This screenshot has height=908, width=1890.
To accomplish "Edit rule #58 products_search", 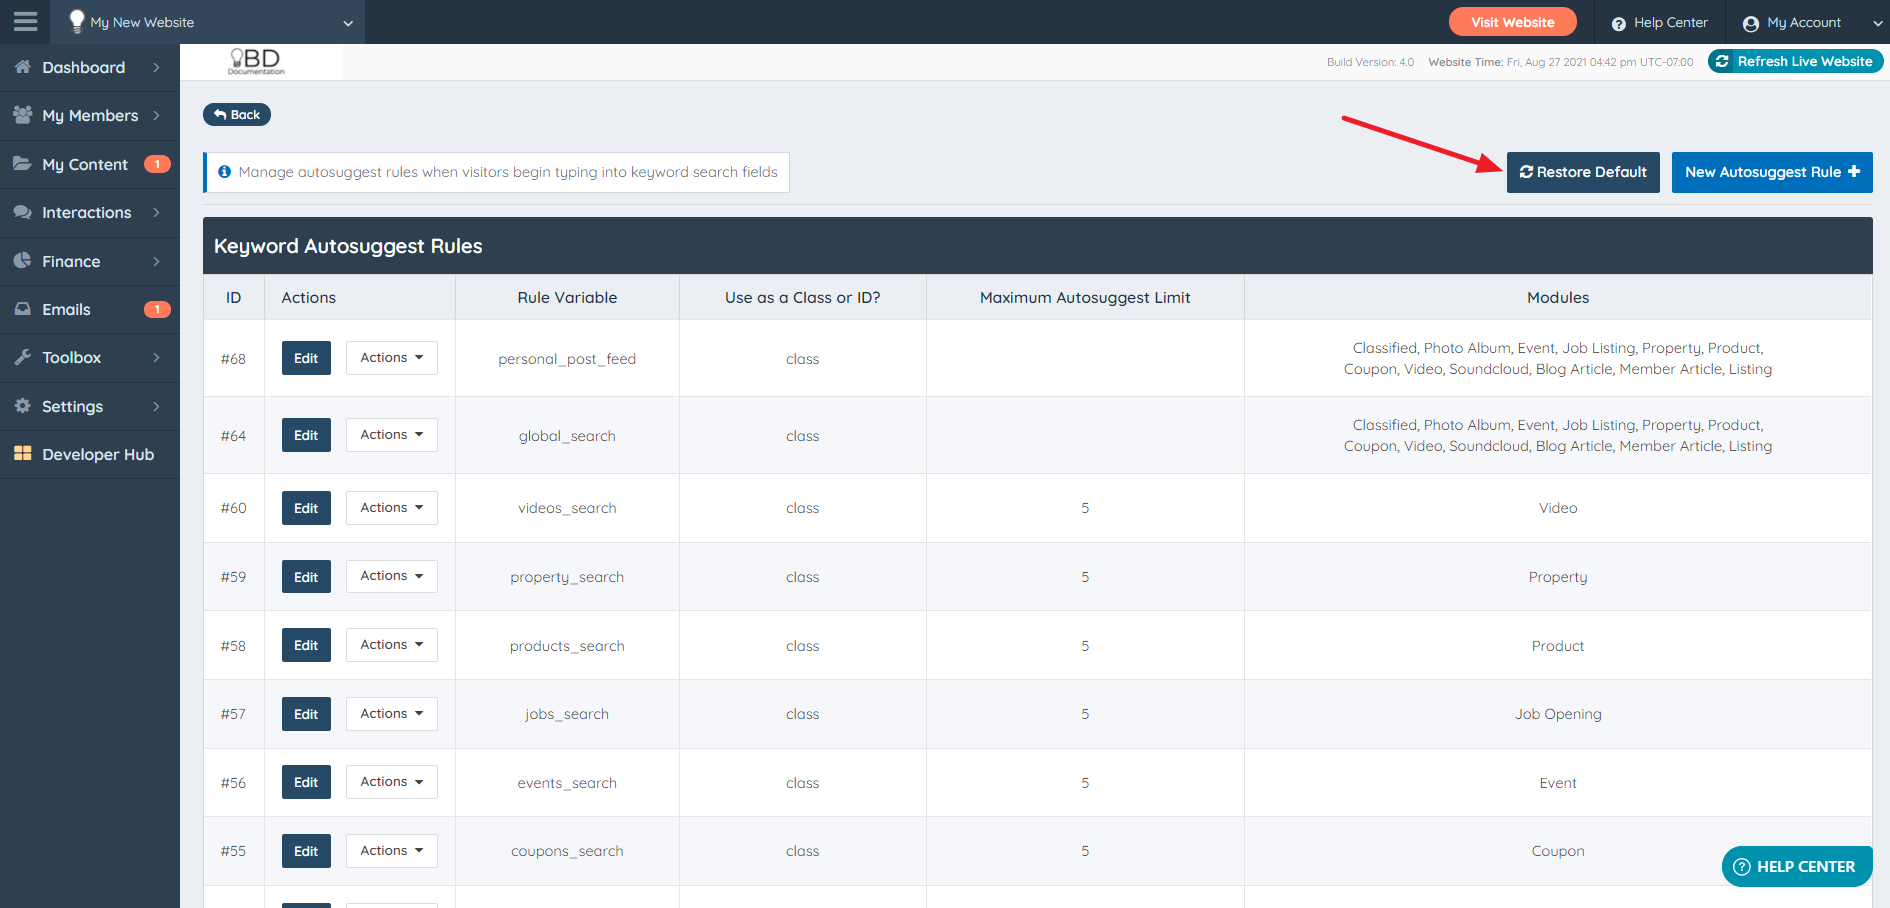I will coord(306,645).
